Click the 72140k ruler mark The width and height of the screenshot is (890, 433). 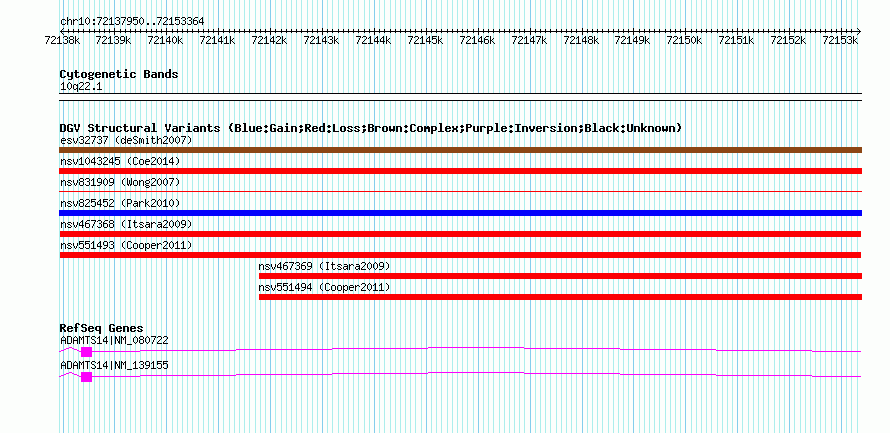point(166,40)
